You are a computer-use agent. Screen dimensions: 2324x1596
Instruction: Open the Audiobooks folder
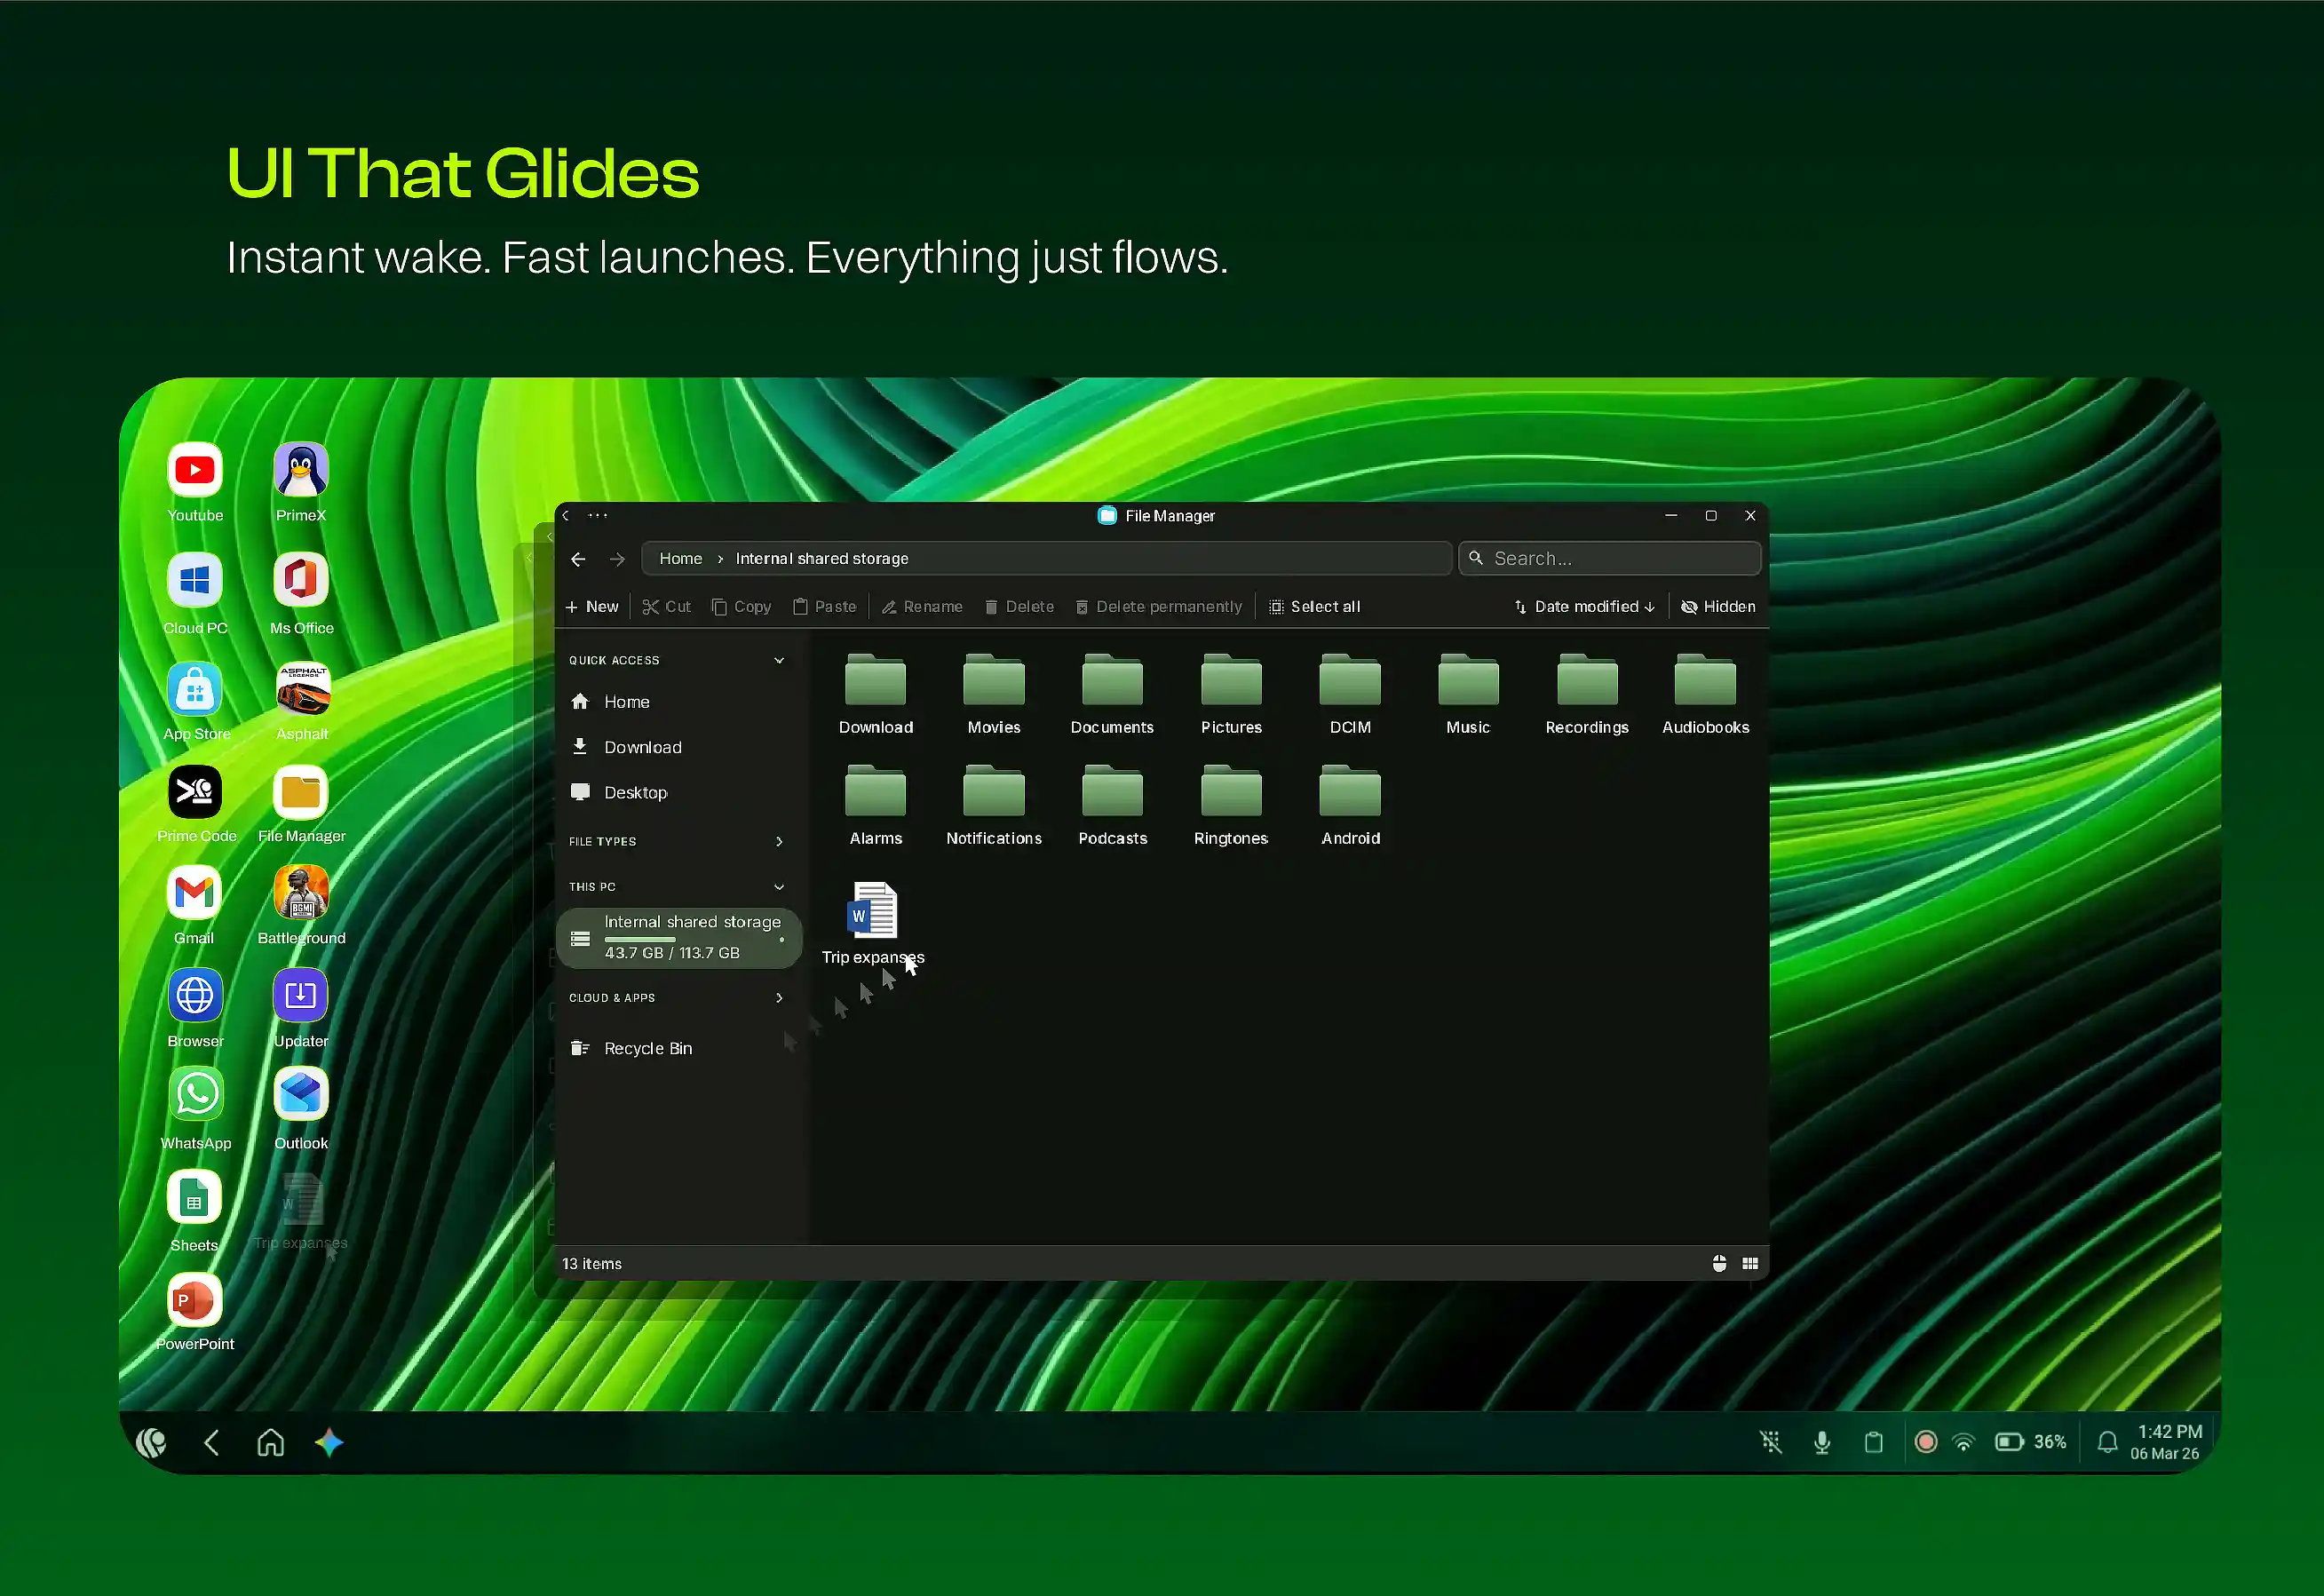tap(1705, 695)
